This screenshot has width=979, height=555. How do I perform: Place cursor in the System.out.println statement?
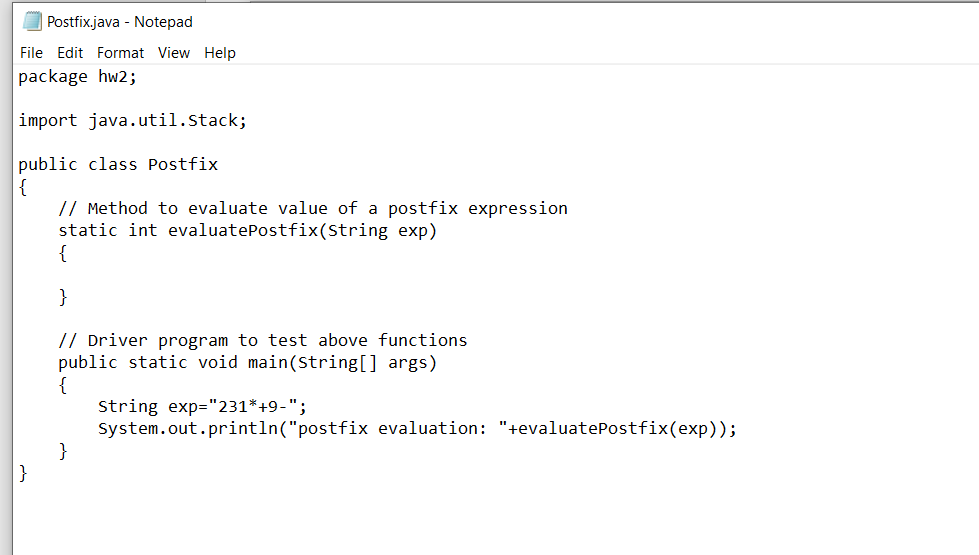[417, 429]
